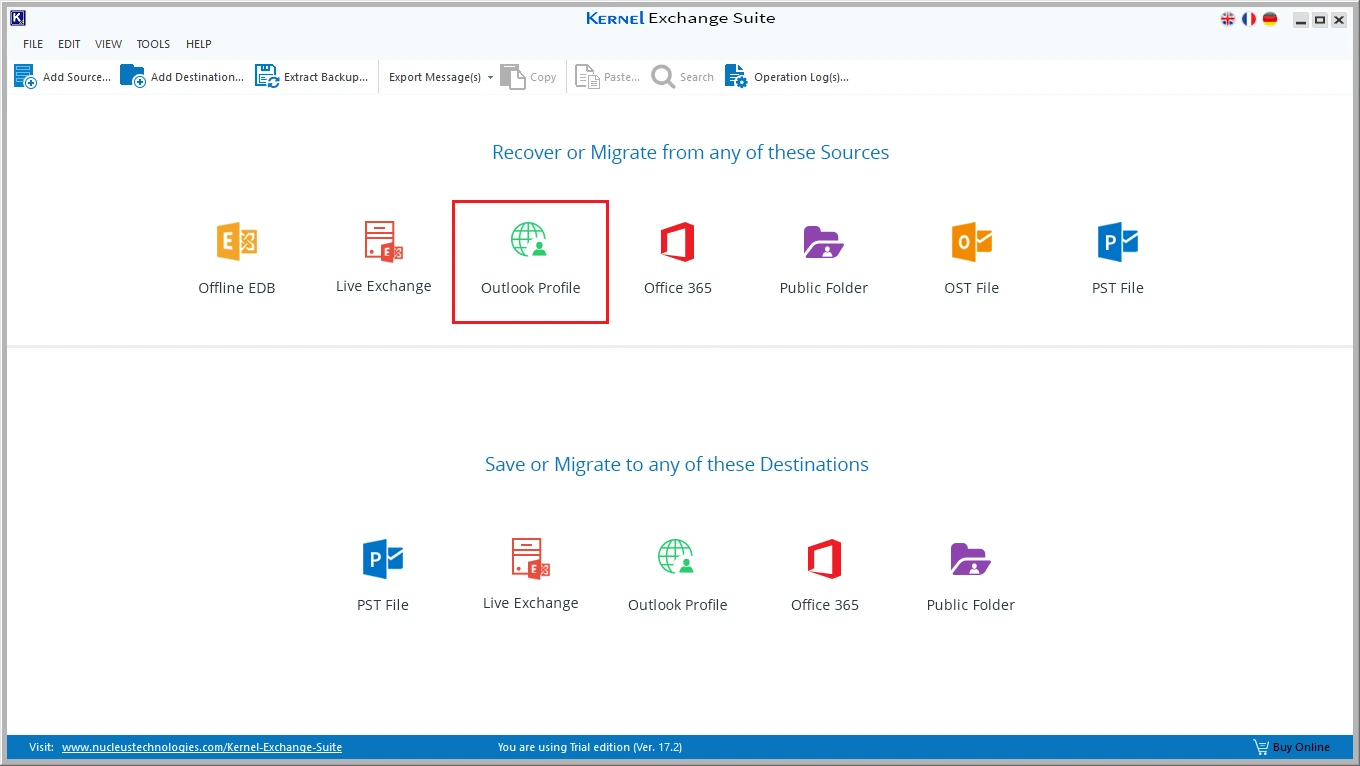Minimize the Kernel Exchange Suite window

[1300, 20]
